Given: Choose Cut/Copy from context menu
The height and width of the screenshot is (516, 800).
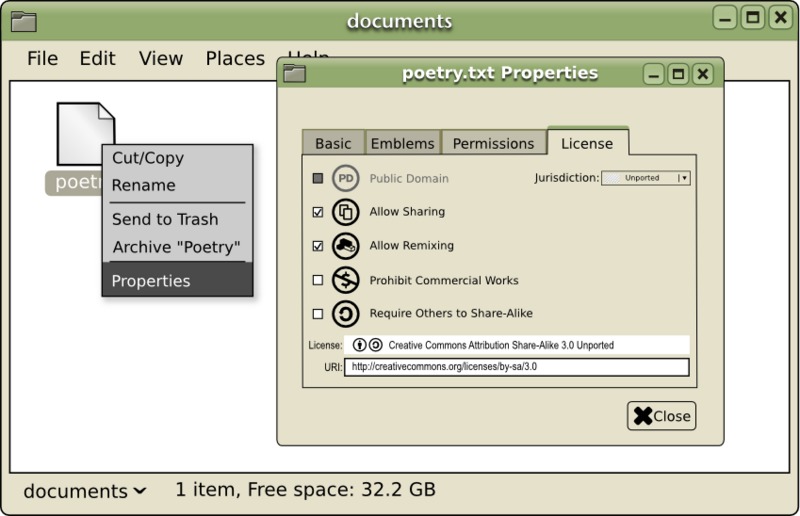Looking at the screenshot, I should coord(178,158).
